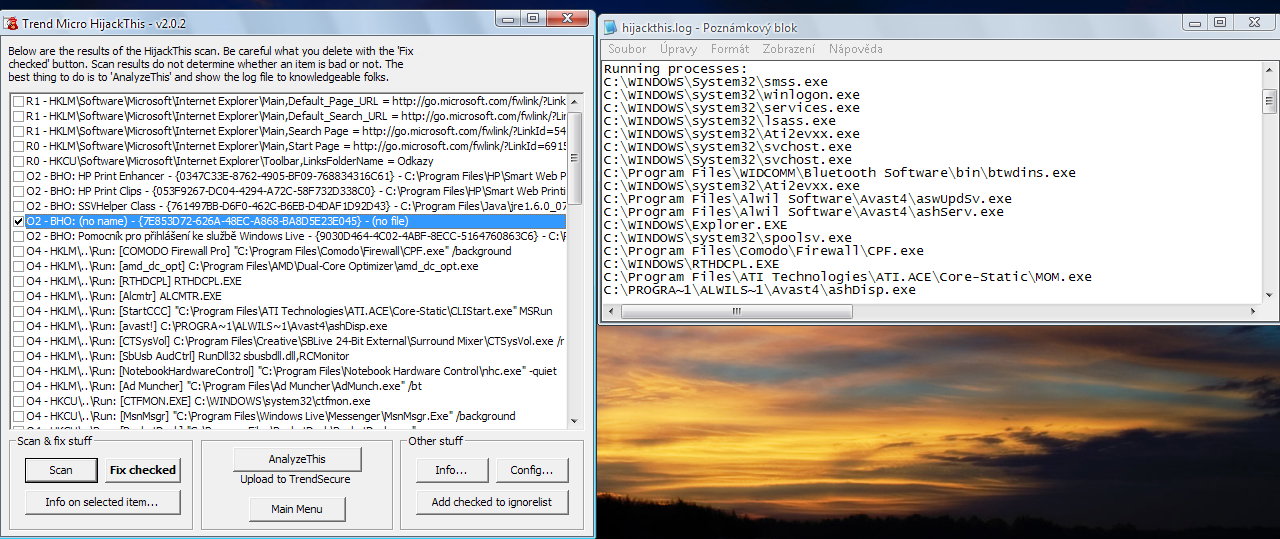Click the Scan button
Image resolution: width=1280 pixels, height=539 pixels.
point(61,469)
